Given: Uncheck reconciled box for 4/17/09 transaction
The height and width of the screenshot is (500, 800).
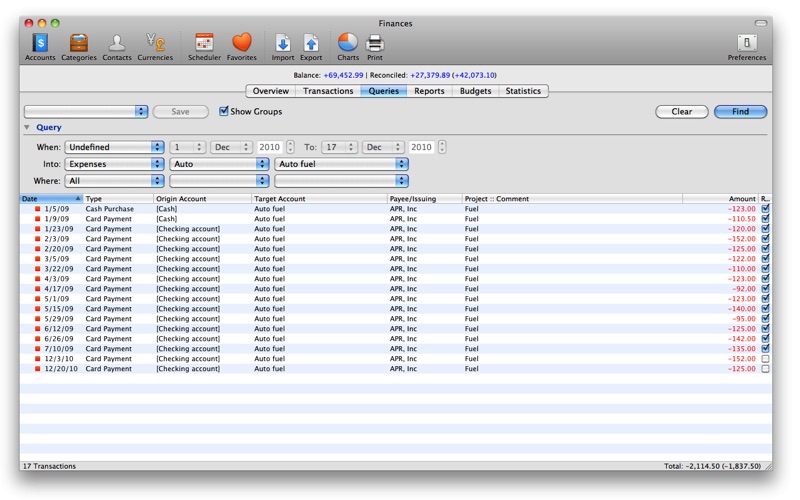Looking at the screenshot, I should pos(765,288).
